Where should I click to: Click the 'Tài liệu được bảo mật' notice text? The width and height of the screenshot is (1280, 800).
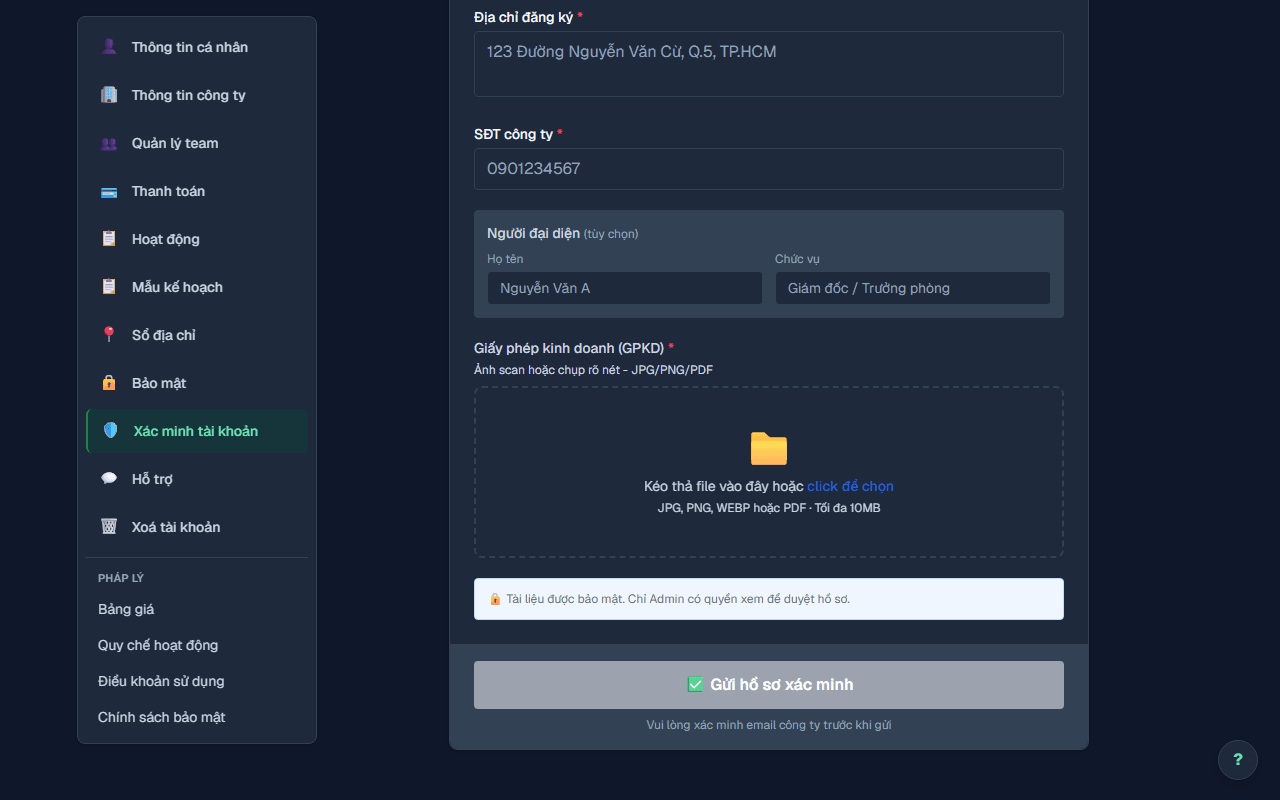click(x=678, y=599)
